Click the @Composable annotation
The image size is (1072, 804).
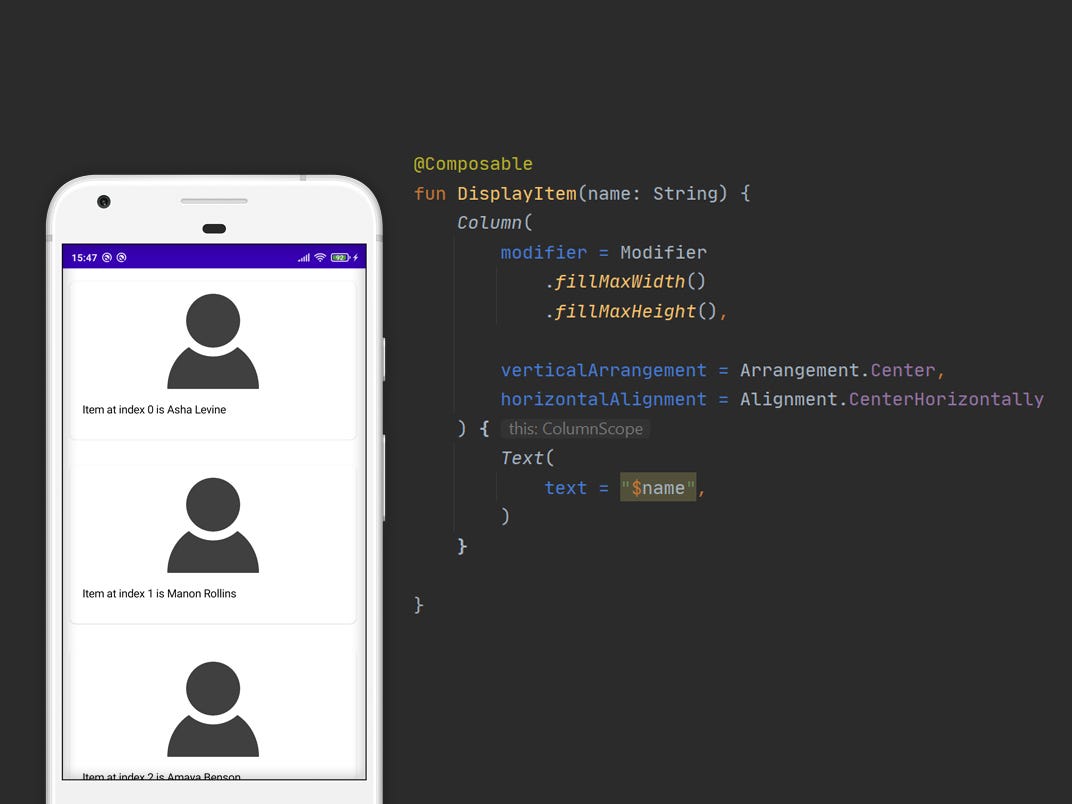pyautogui.click(x=474, y=163)
